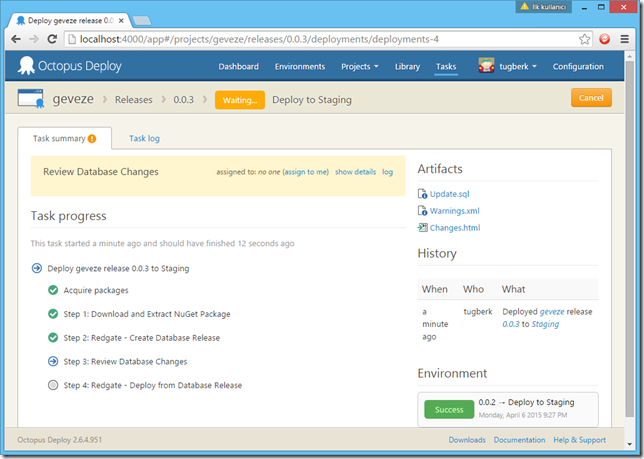Open the Warnings.xml artifact link

(455, 211)
